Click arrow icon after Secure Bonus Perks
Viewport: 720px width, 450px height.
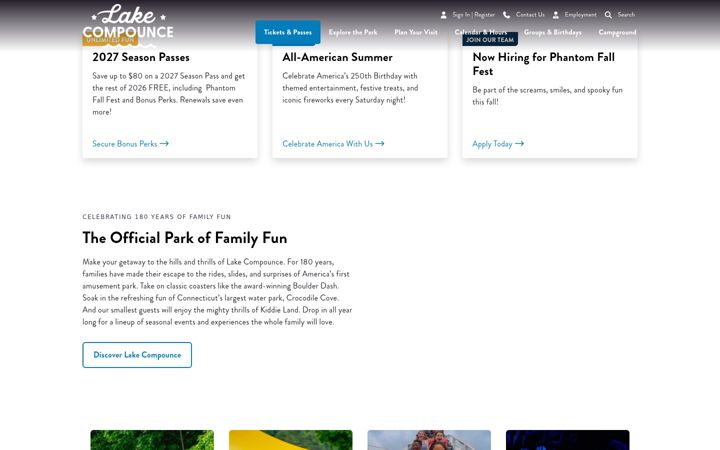pos(164,144)
